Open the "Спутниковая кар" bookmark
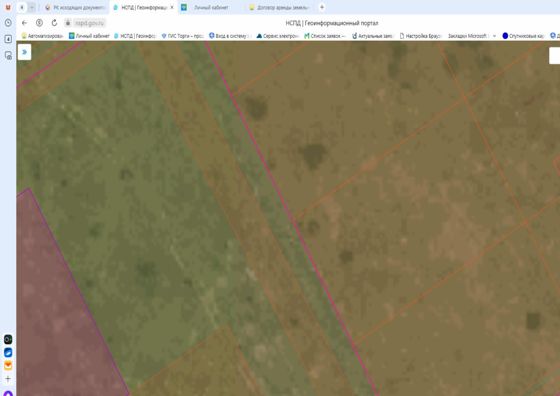 click(x=523, y=36)
